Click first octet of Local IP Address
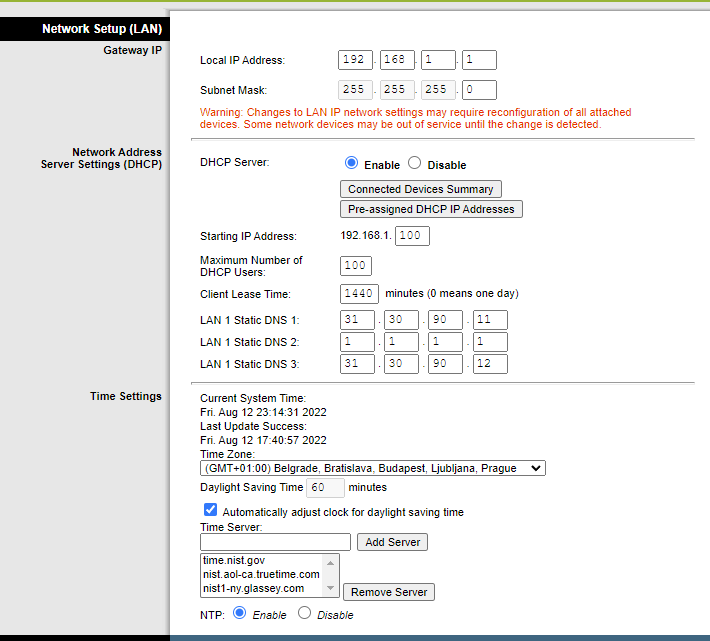This screenshot has height=641, width=710. pyautogui.click(x=355, y=60)
